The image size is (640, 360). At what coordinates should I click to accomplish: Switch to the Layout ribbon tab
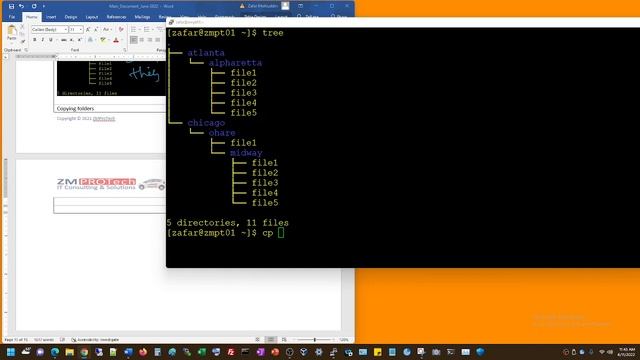pyautogui.click(x=91, y=17)
